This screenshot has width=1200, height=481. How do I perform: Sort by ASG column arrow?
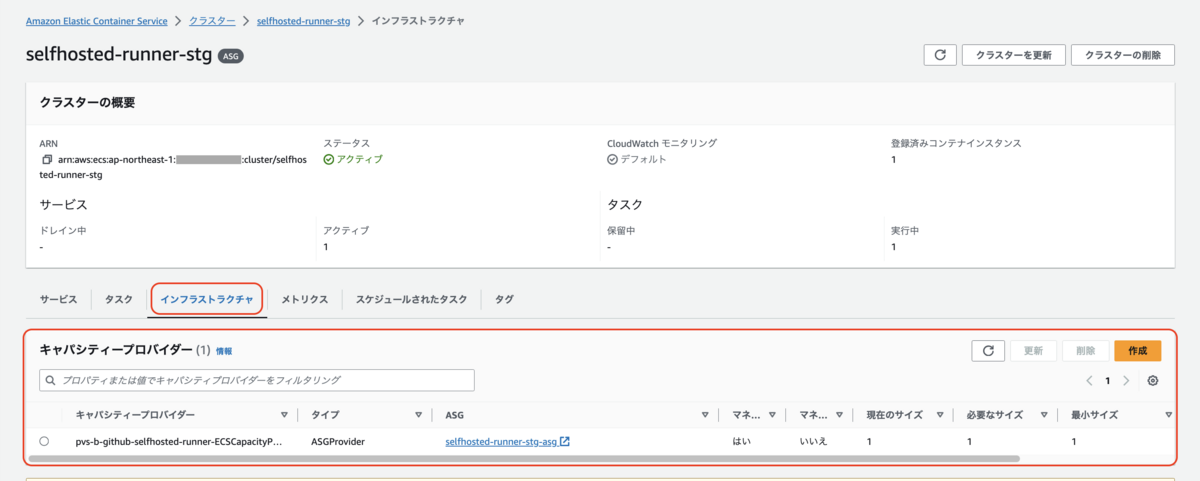coord(706,414)
